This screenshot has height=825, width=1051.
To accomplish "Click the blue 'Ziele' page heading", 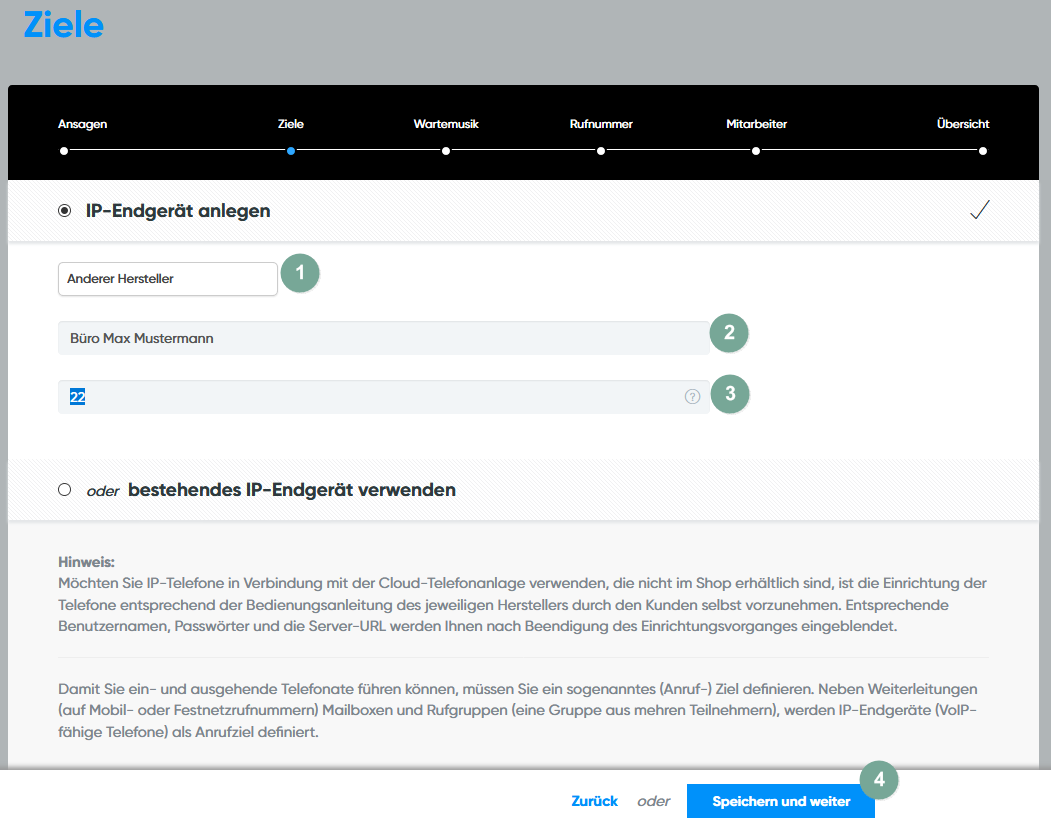I will pyautogui.click(x=63, y=25).
